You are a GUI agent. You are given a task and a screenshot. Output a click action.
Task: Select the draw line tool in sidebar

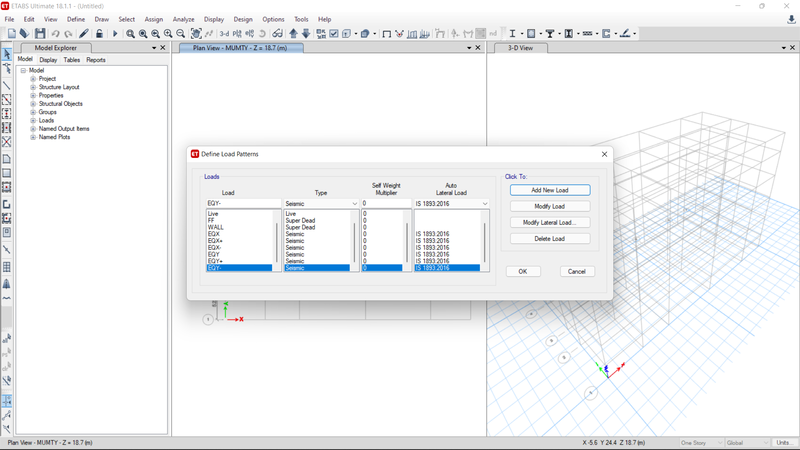(7, 85)
